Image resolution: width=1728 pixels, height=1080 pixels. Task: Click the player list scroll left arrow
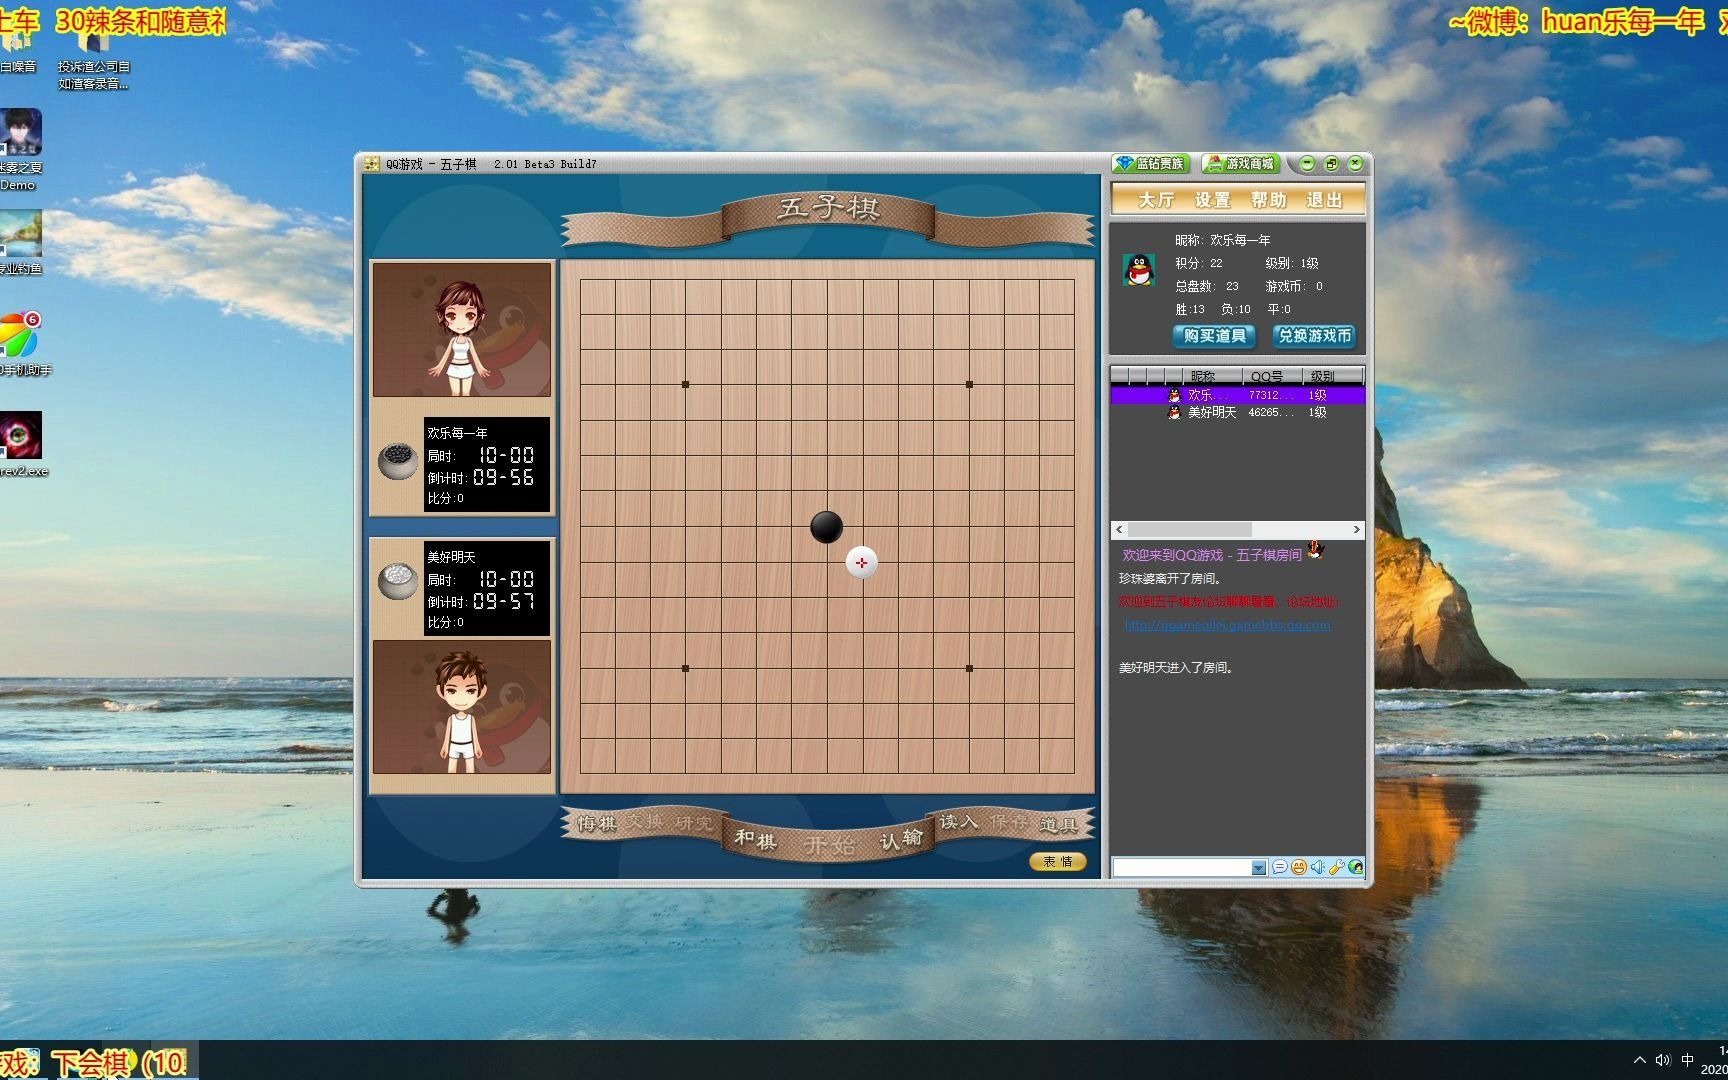pos(1119,529)
